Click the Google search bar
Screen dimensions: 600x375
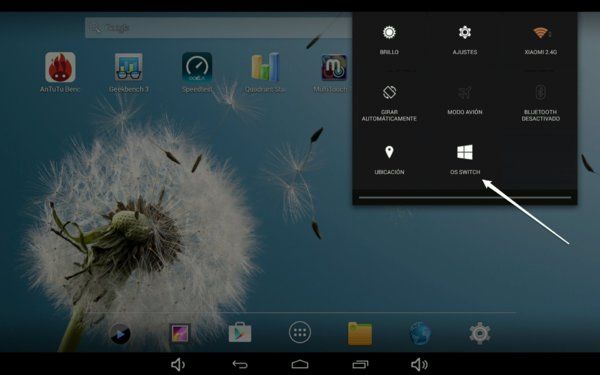tap(218, 28)
